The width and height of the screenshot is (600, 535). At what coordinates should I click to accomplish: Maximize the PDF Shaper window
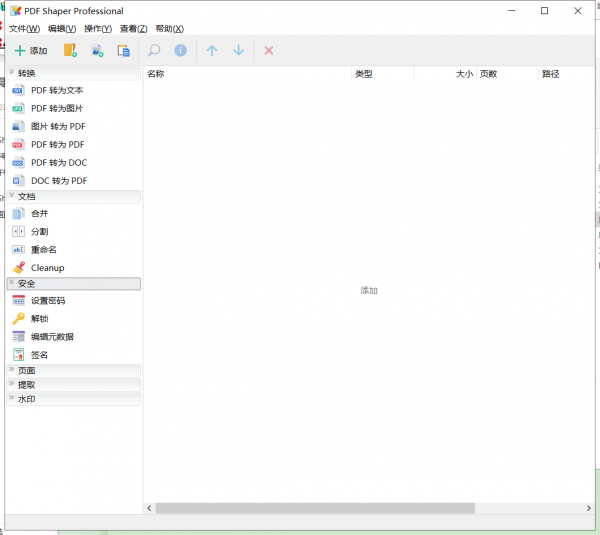coord(544,11)
